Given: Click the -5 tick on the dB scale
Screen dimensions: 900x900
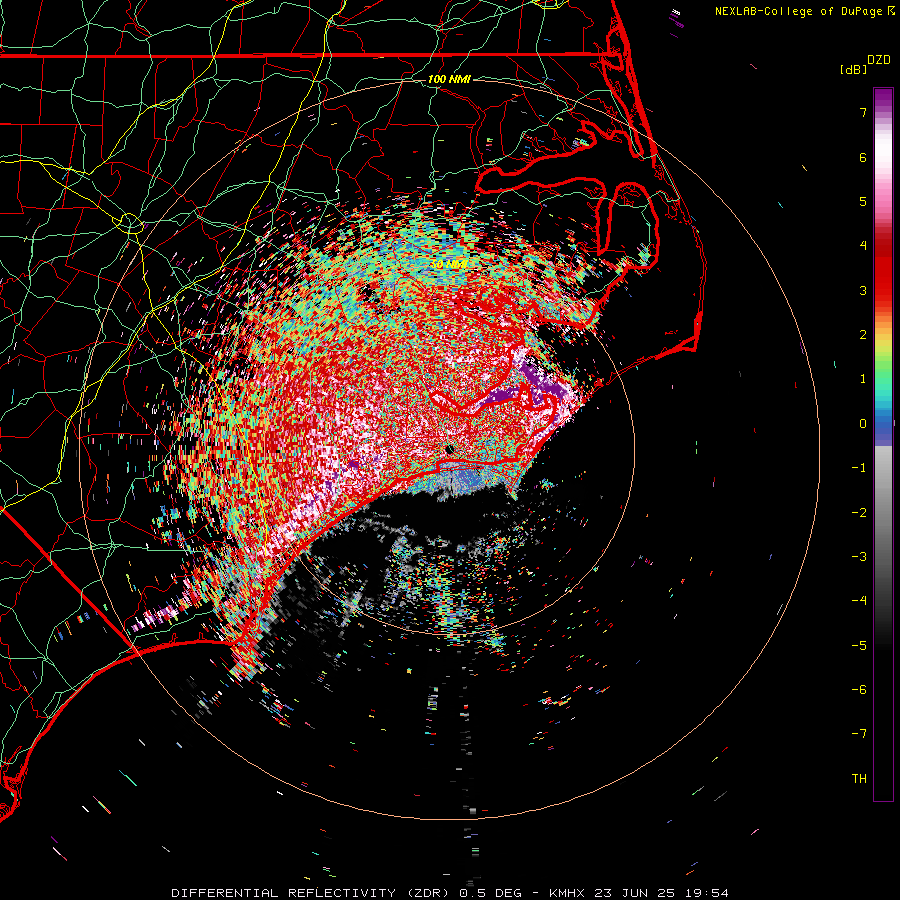Looking at the screenshot, I should 859,646.
